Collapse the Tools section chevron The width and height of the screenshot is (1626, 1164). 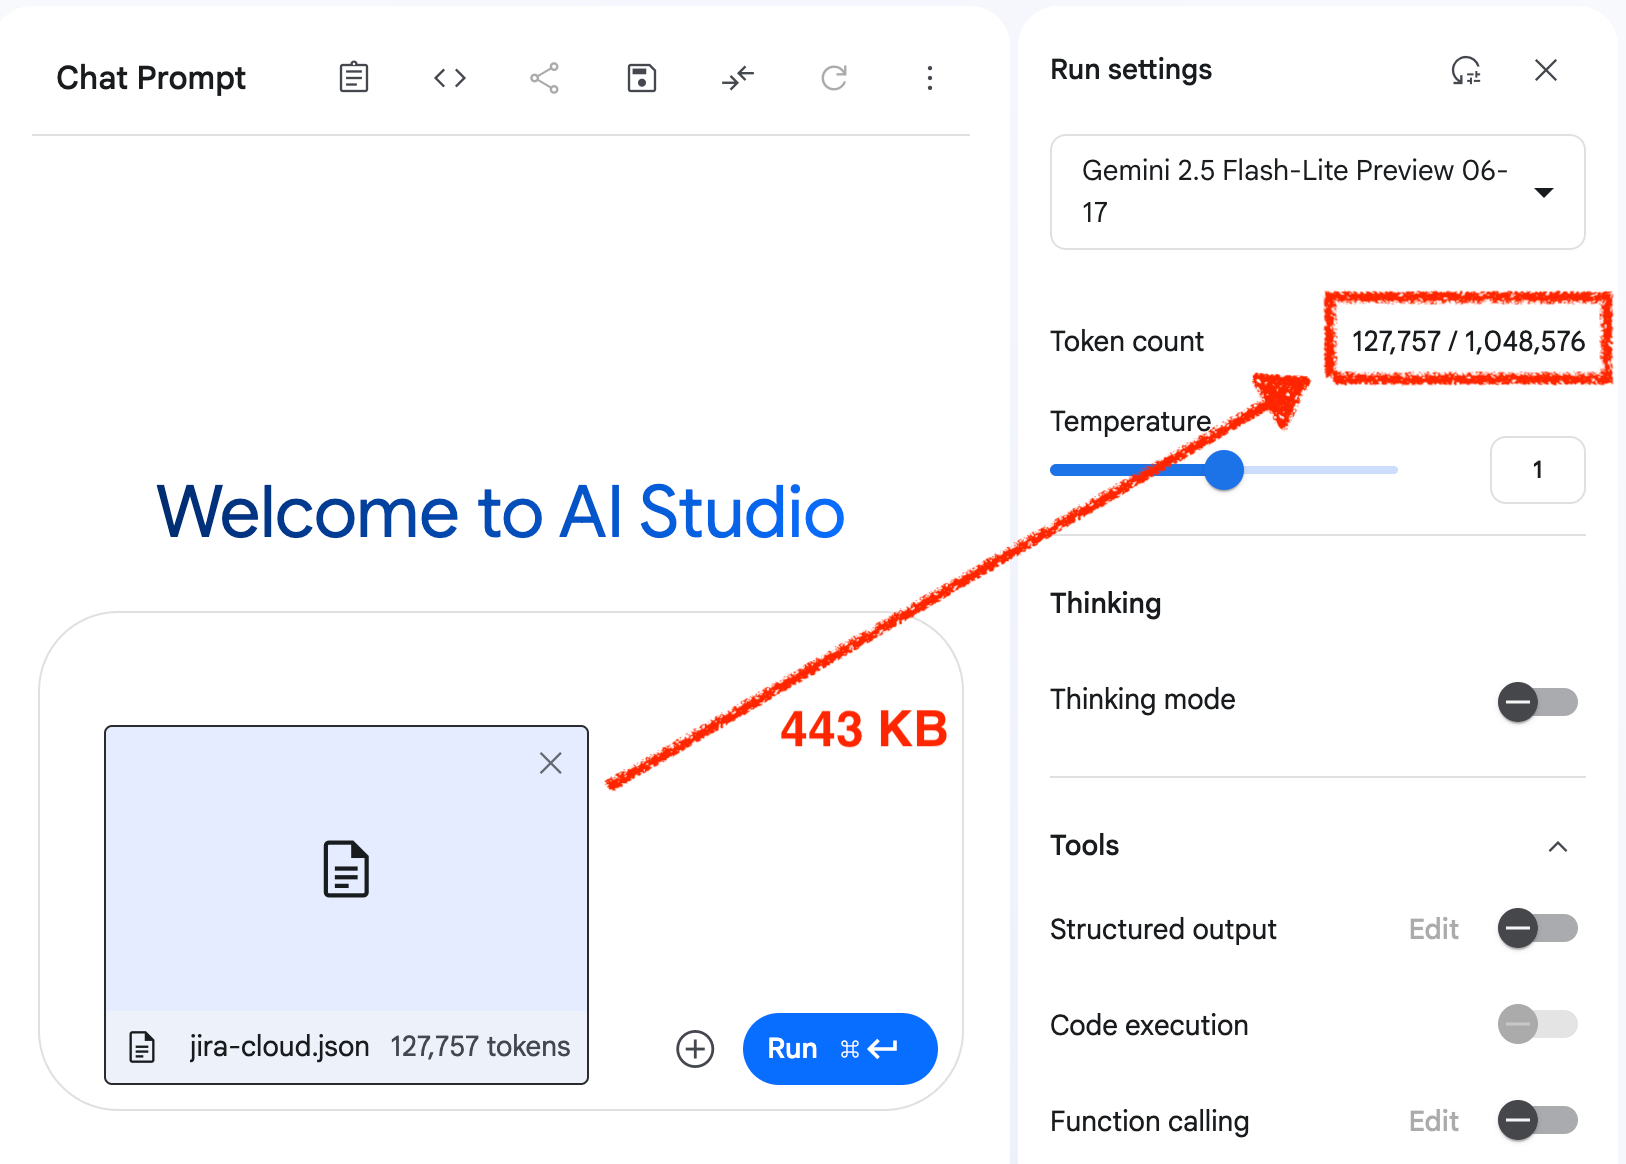pos(1558,847)
